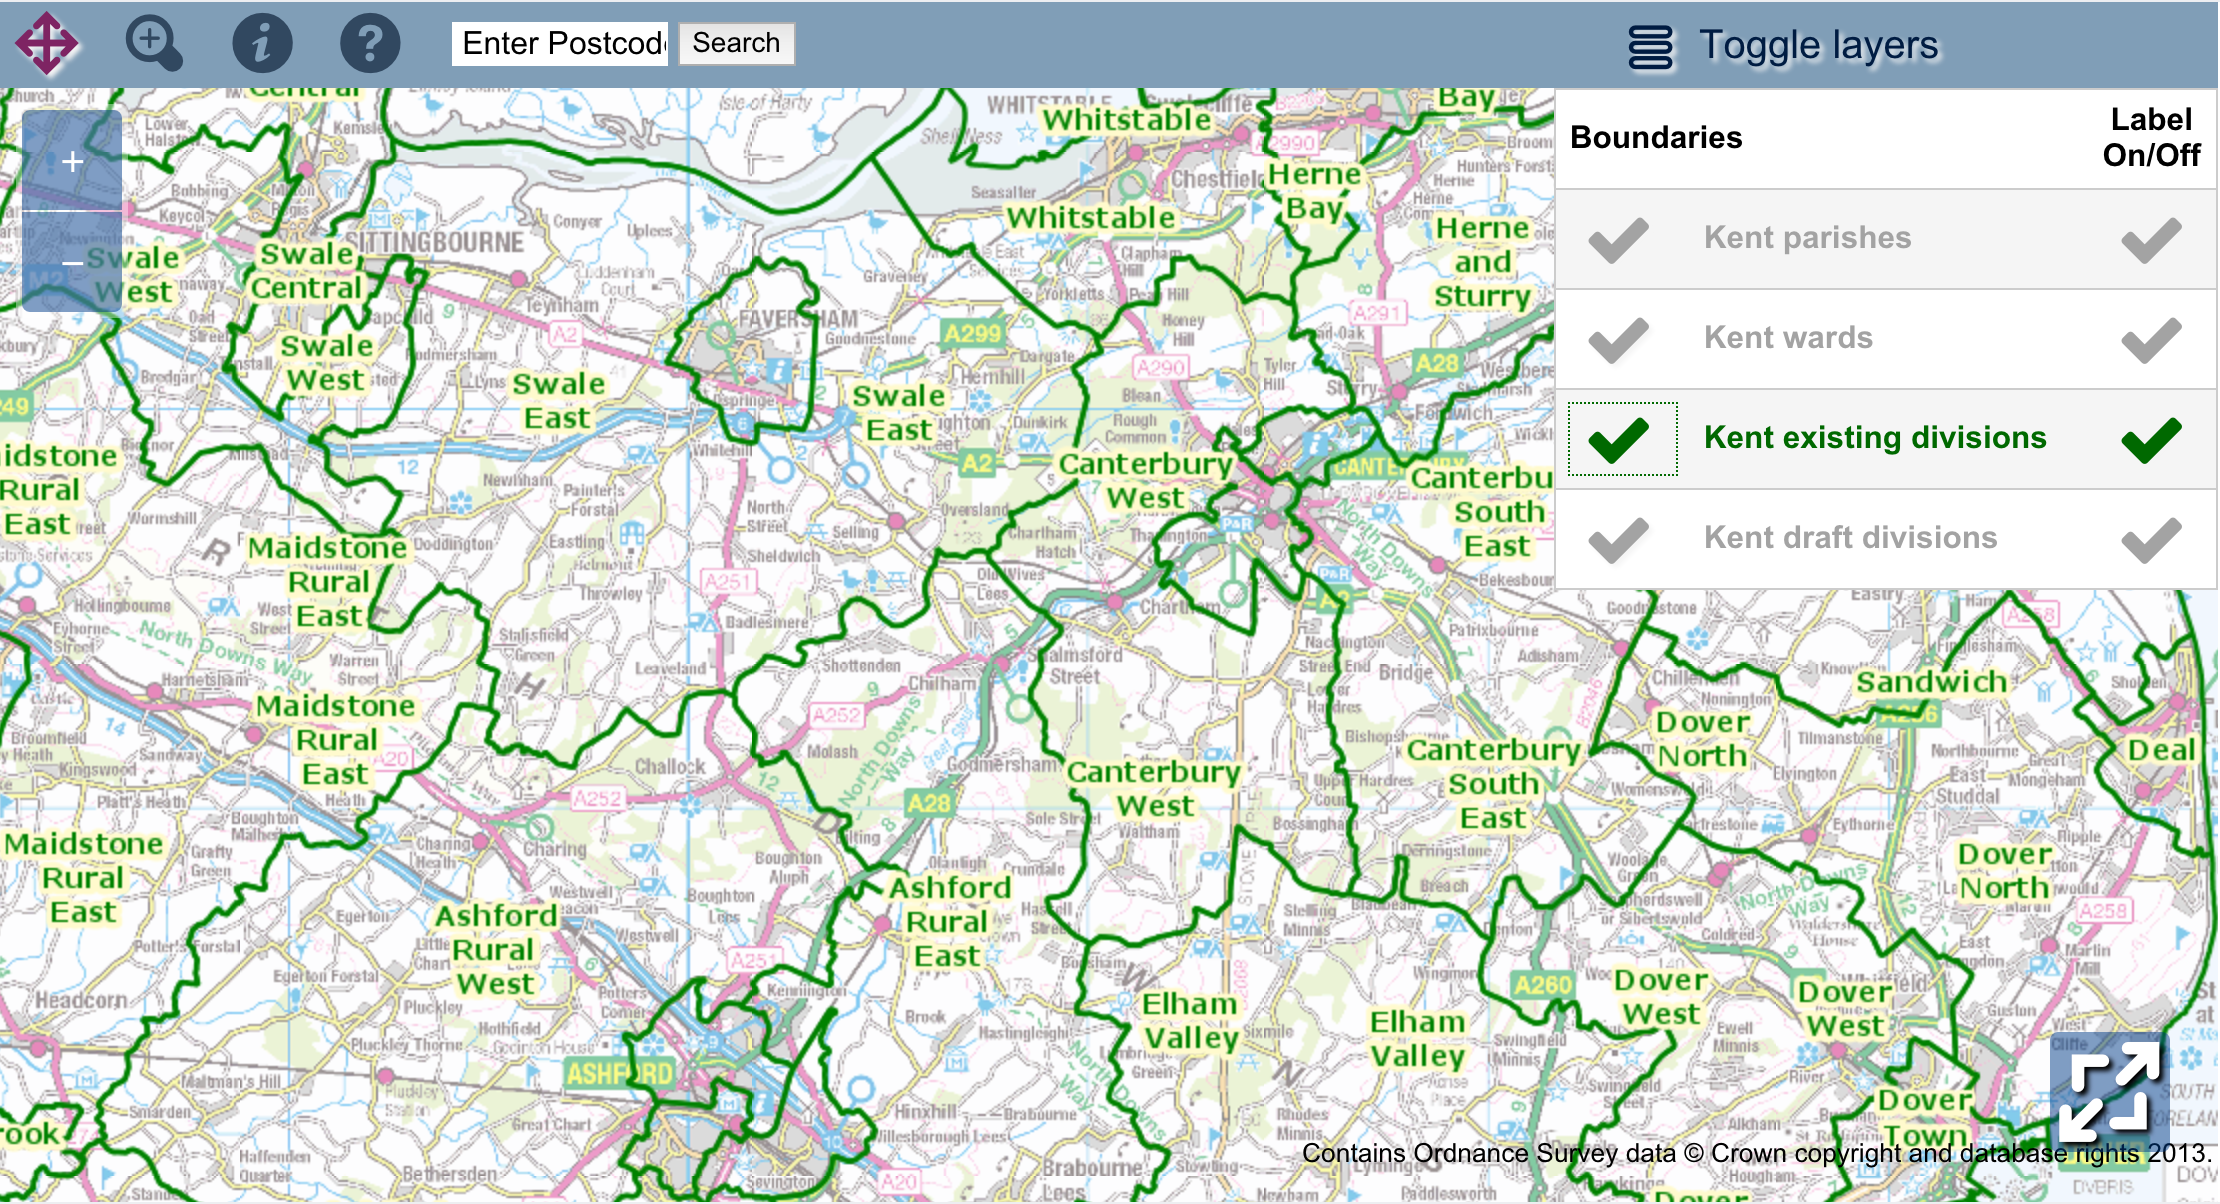Activate the zoom magnifier tool
Screen dimensions: 2220x1204
point(153,43)
